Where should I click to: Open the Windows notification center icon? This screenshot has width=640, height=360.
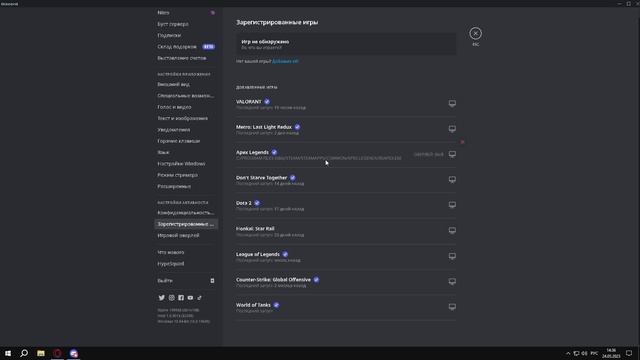[629, 353]
